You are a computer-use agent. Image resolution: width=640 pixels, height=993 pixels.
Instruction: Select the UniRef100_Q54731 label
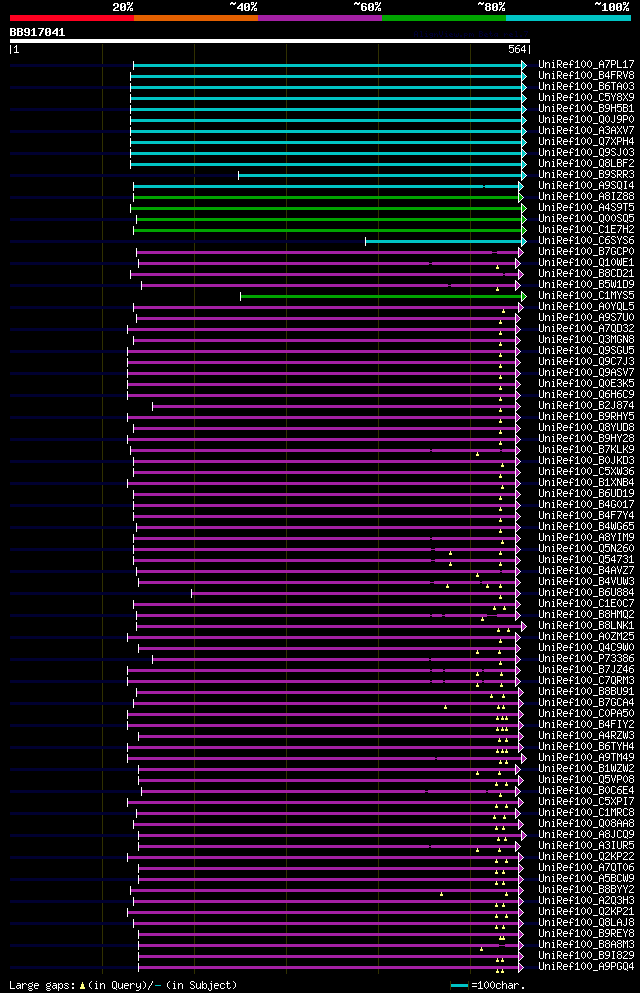coord(586,559)
